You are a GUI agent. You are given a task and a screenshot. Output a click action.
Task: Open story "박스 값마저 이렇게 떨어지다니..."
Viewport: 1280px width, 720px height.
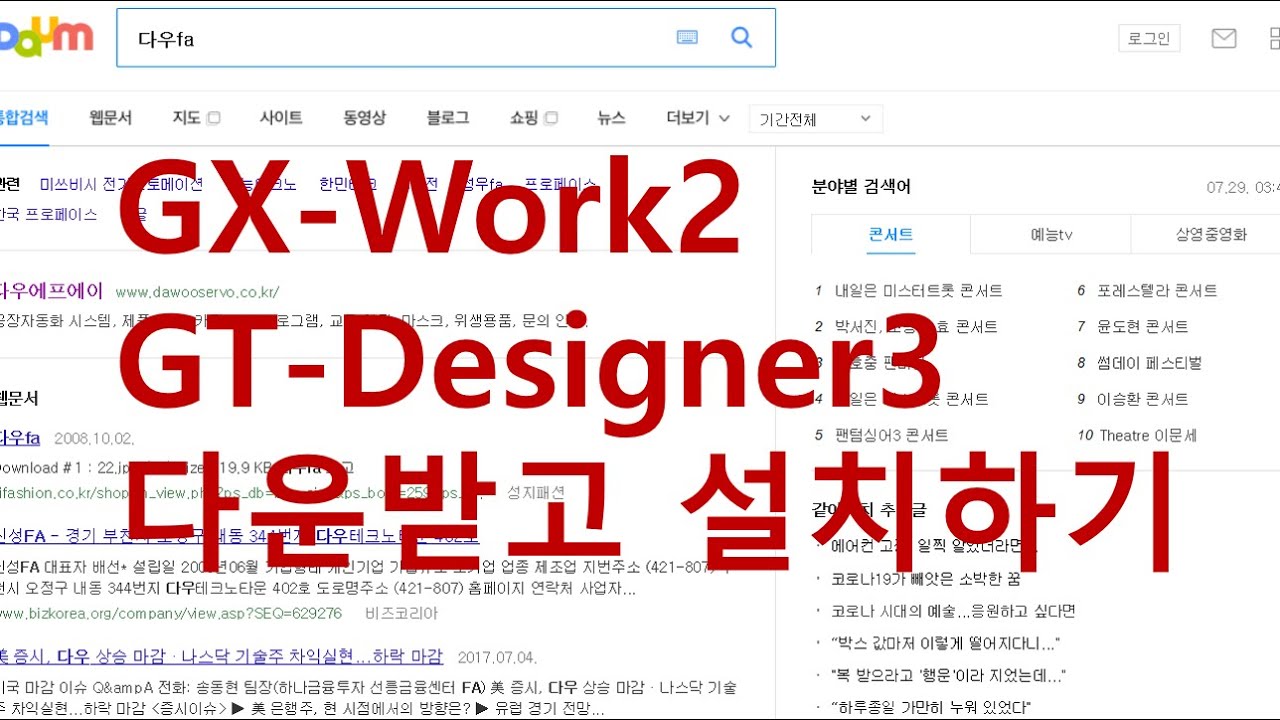click(x=945, y=643)
